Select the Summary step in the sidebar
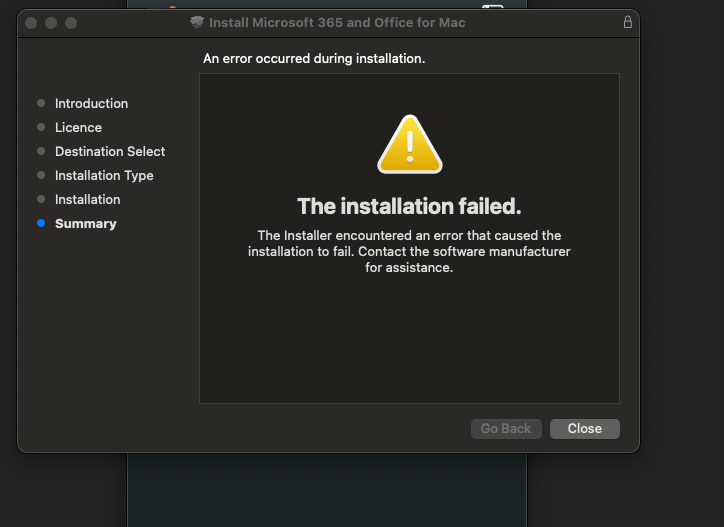Screen dimensions: 724x527 point(86,224)
